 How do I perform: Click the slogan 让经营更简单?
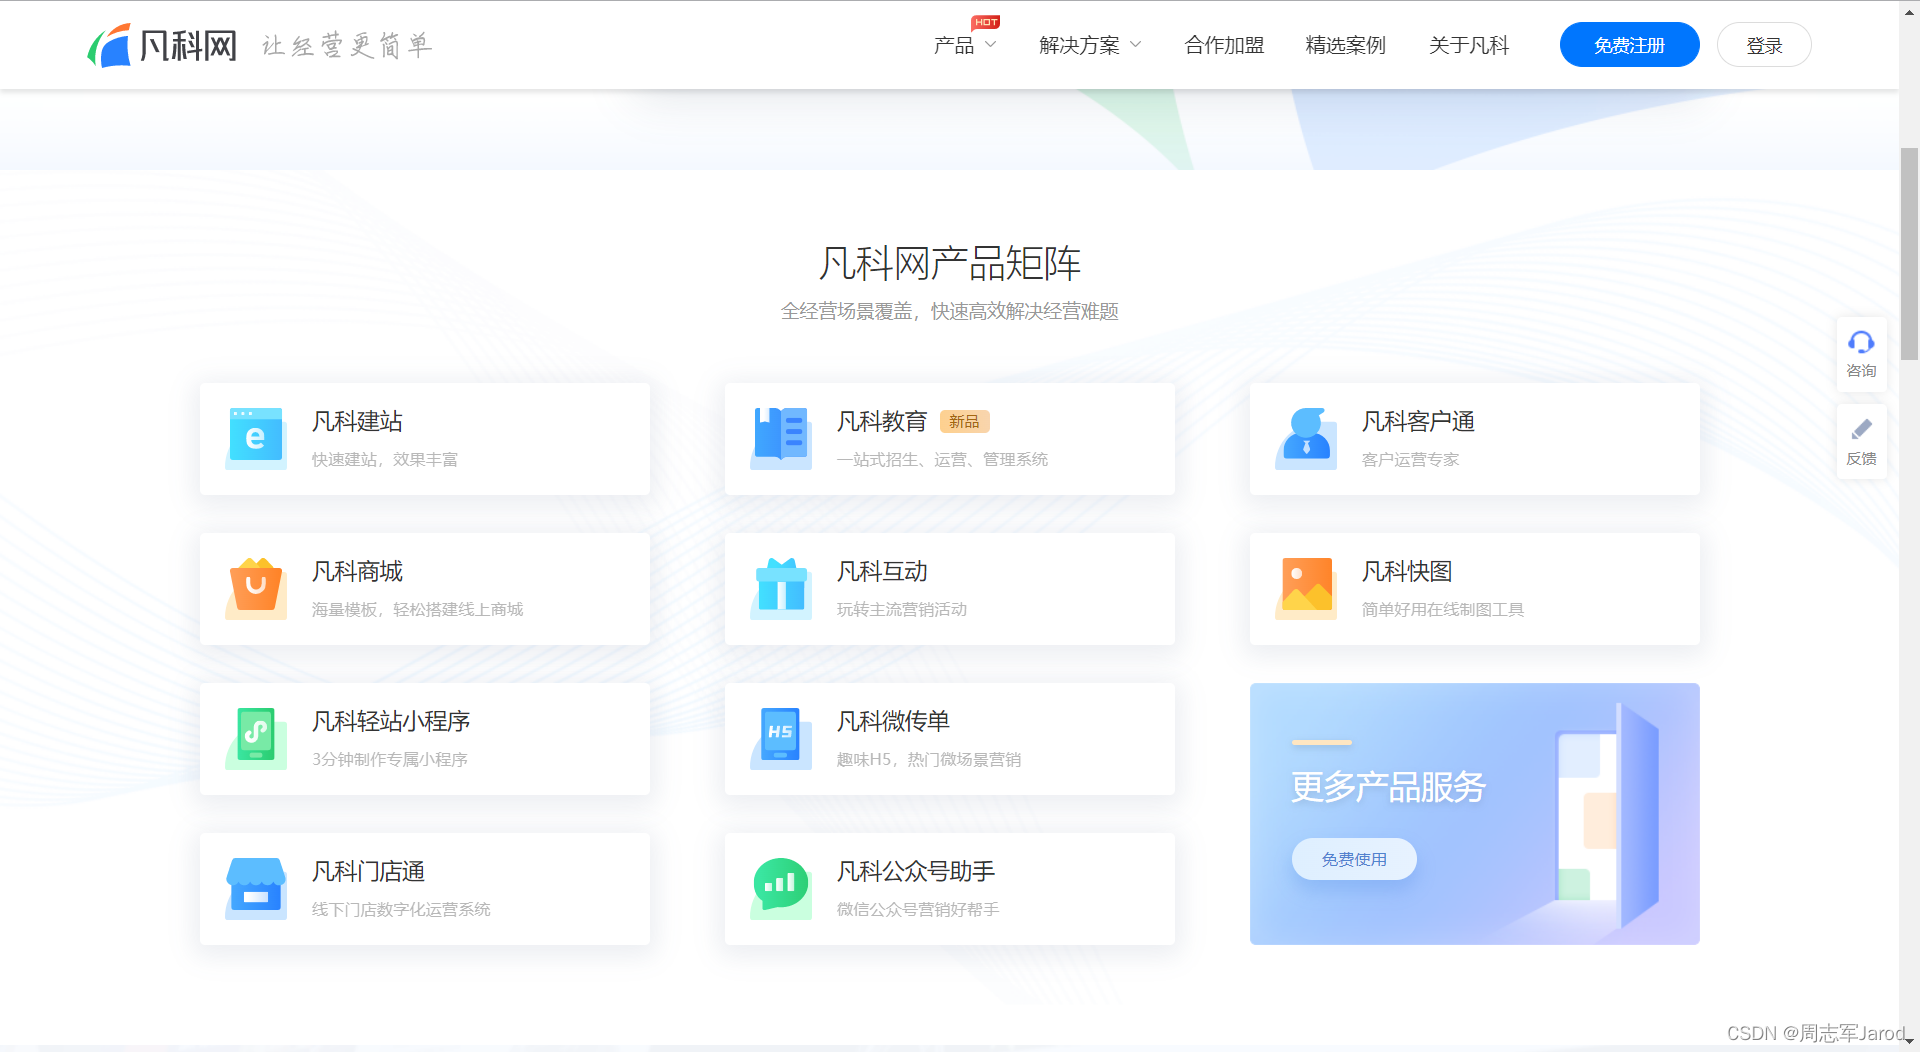coord(347,45)
